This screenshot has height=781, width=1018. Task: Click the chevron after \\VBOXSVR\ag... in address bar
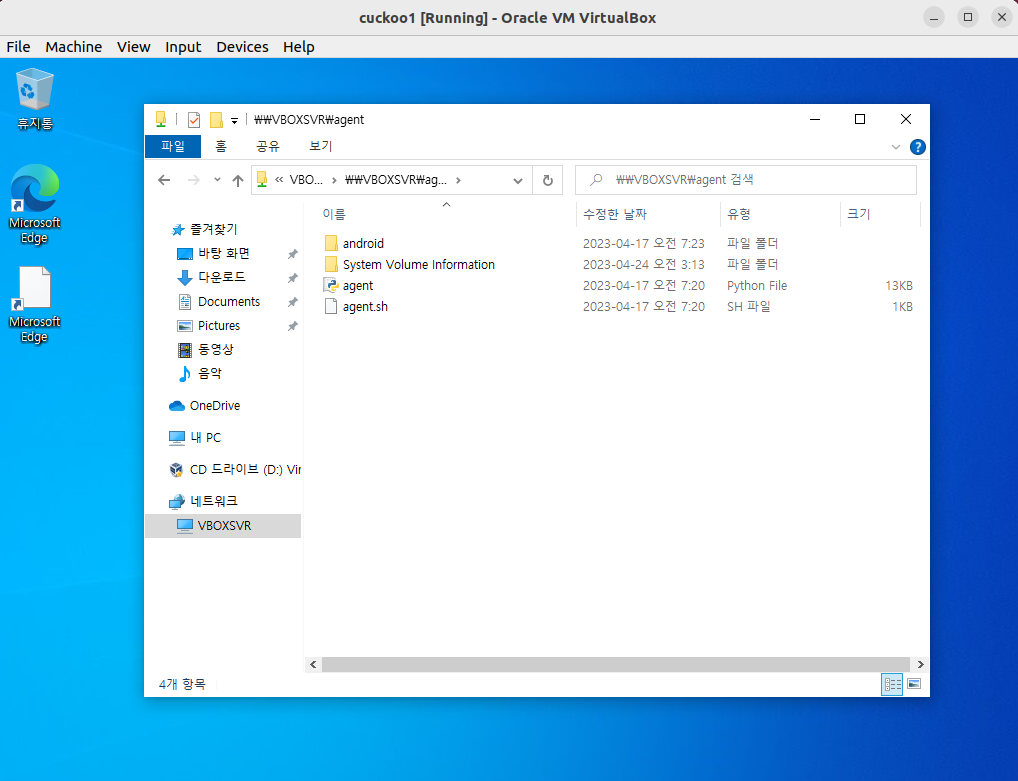click(x=458, y=180)
